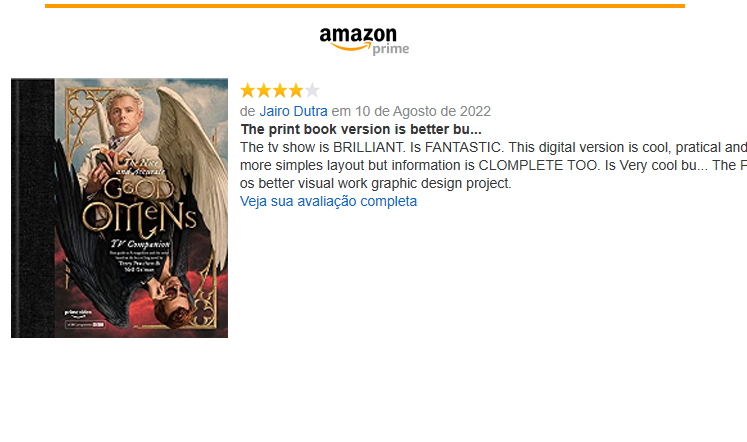This screenshot has height=442, width=747.
Task: Click the review text starting "The tv show is BRILLIANT"
Action: [x=493, y=165]
